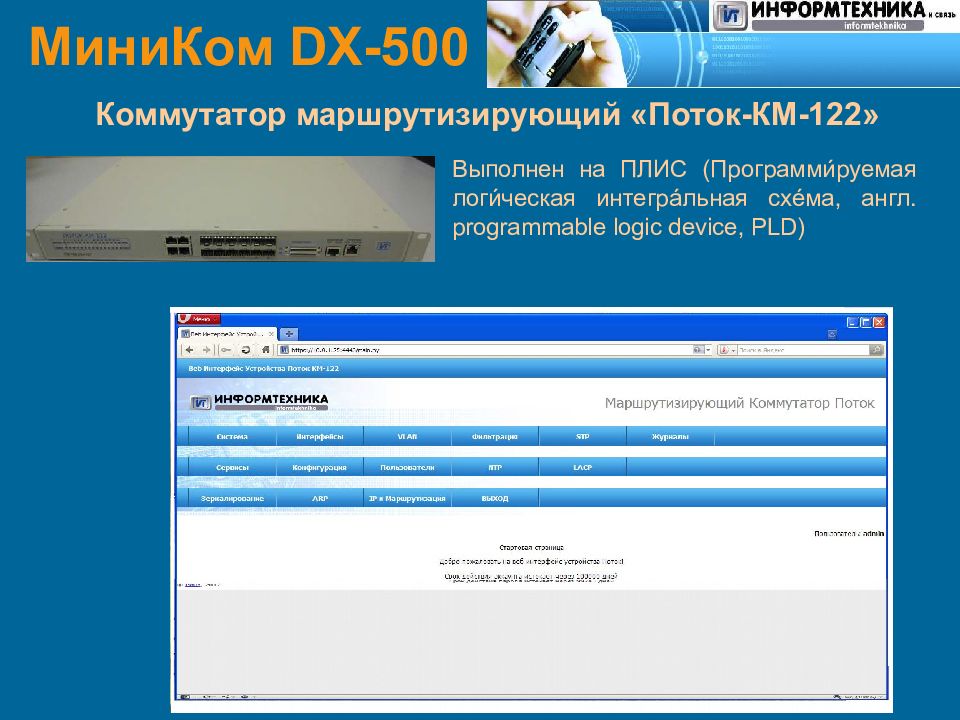Open the VLAN menu section
The width and height of the screenshot is (960, 720).
(407, 437)
